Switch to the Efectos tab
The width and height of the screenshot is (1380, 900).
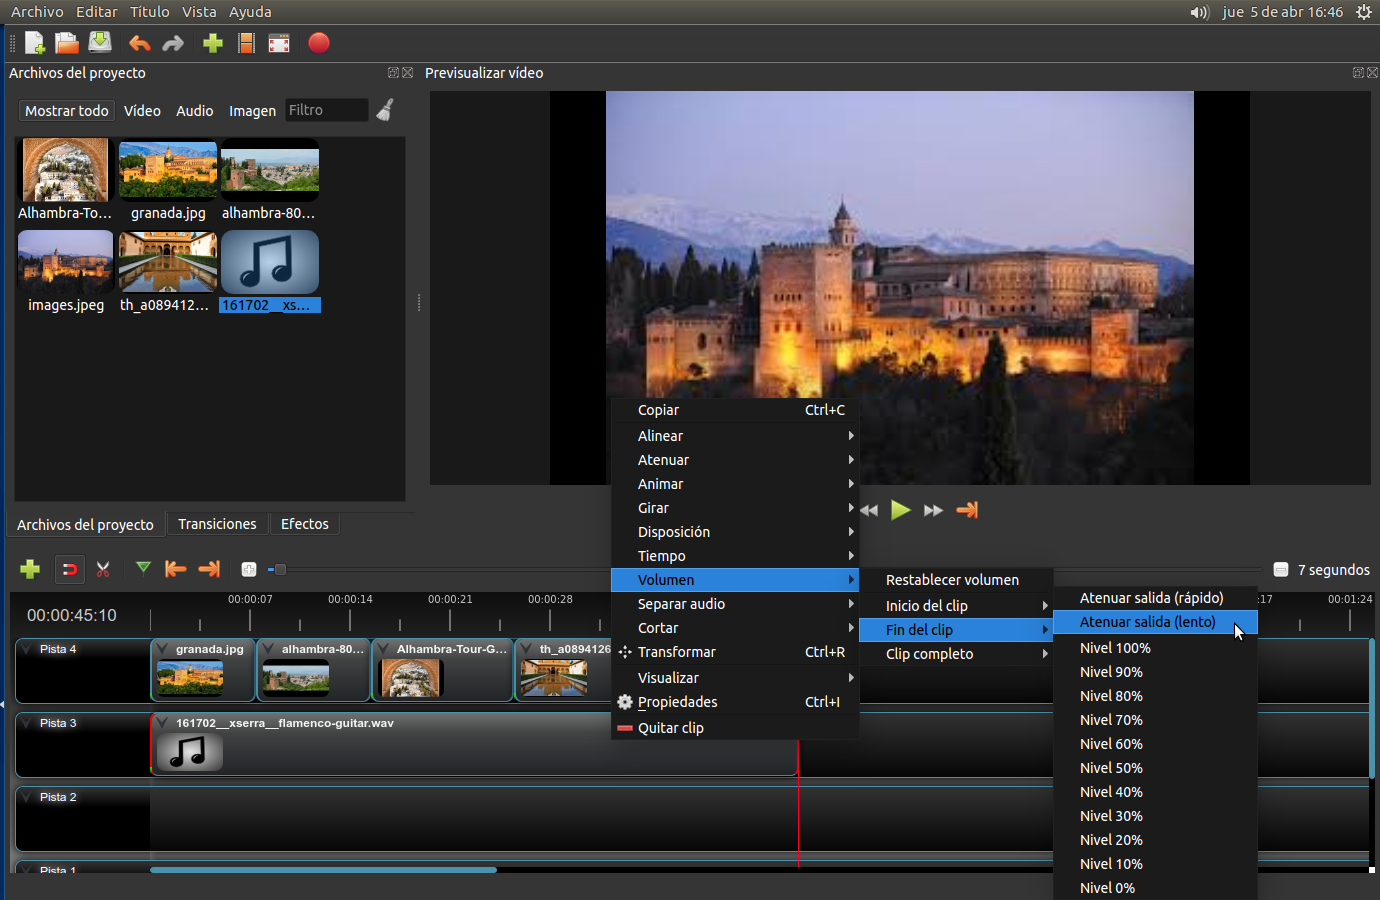305,524
